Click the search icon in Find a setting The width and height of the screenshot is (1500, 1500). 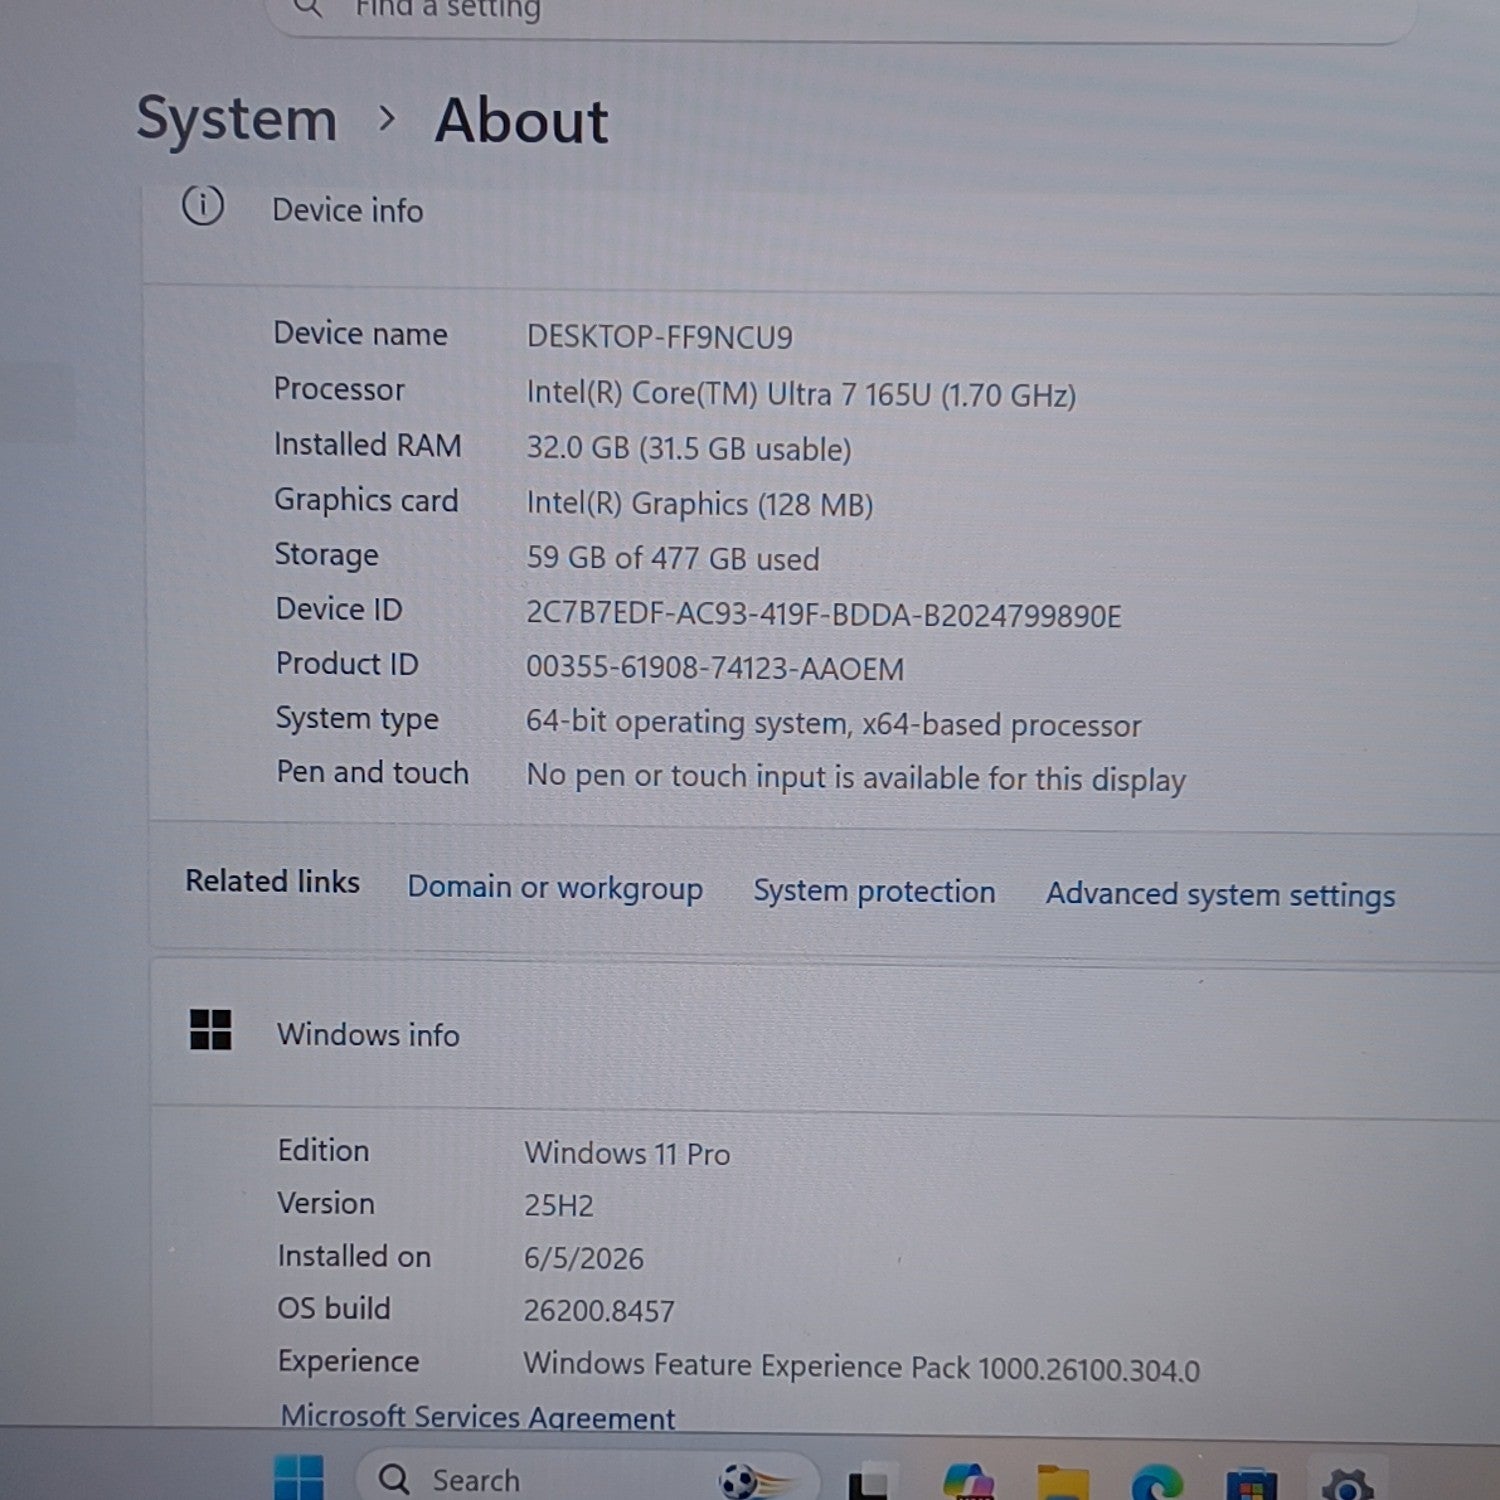pos(309,8)
